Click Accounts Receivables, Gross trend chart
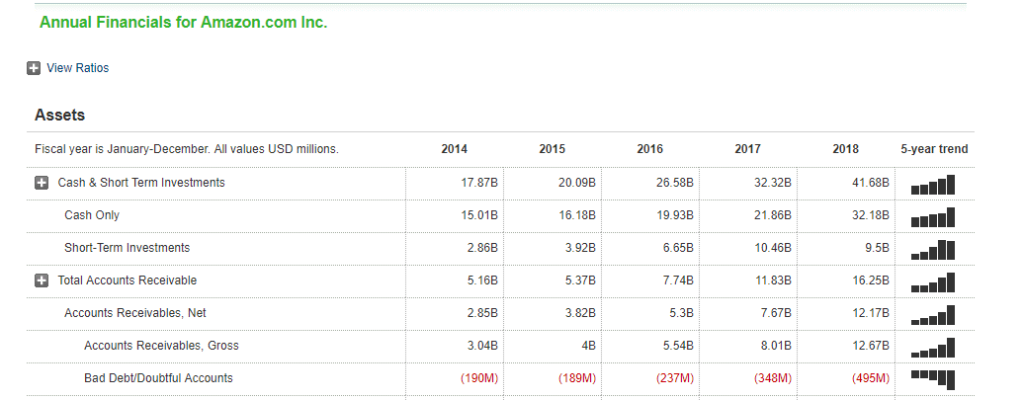Image resolution: width=1024 pixels, height=400 pixels. [x=933, y=348]
